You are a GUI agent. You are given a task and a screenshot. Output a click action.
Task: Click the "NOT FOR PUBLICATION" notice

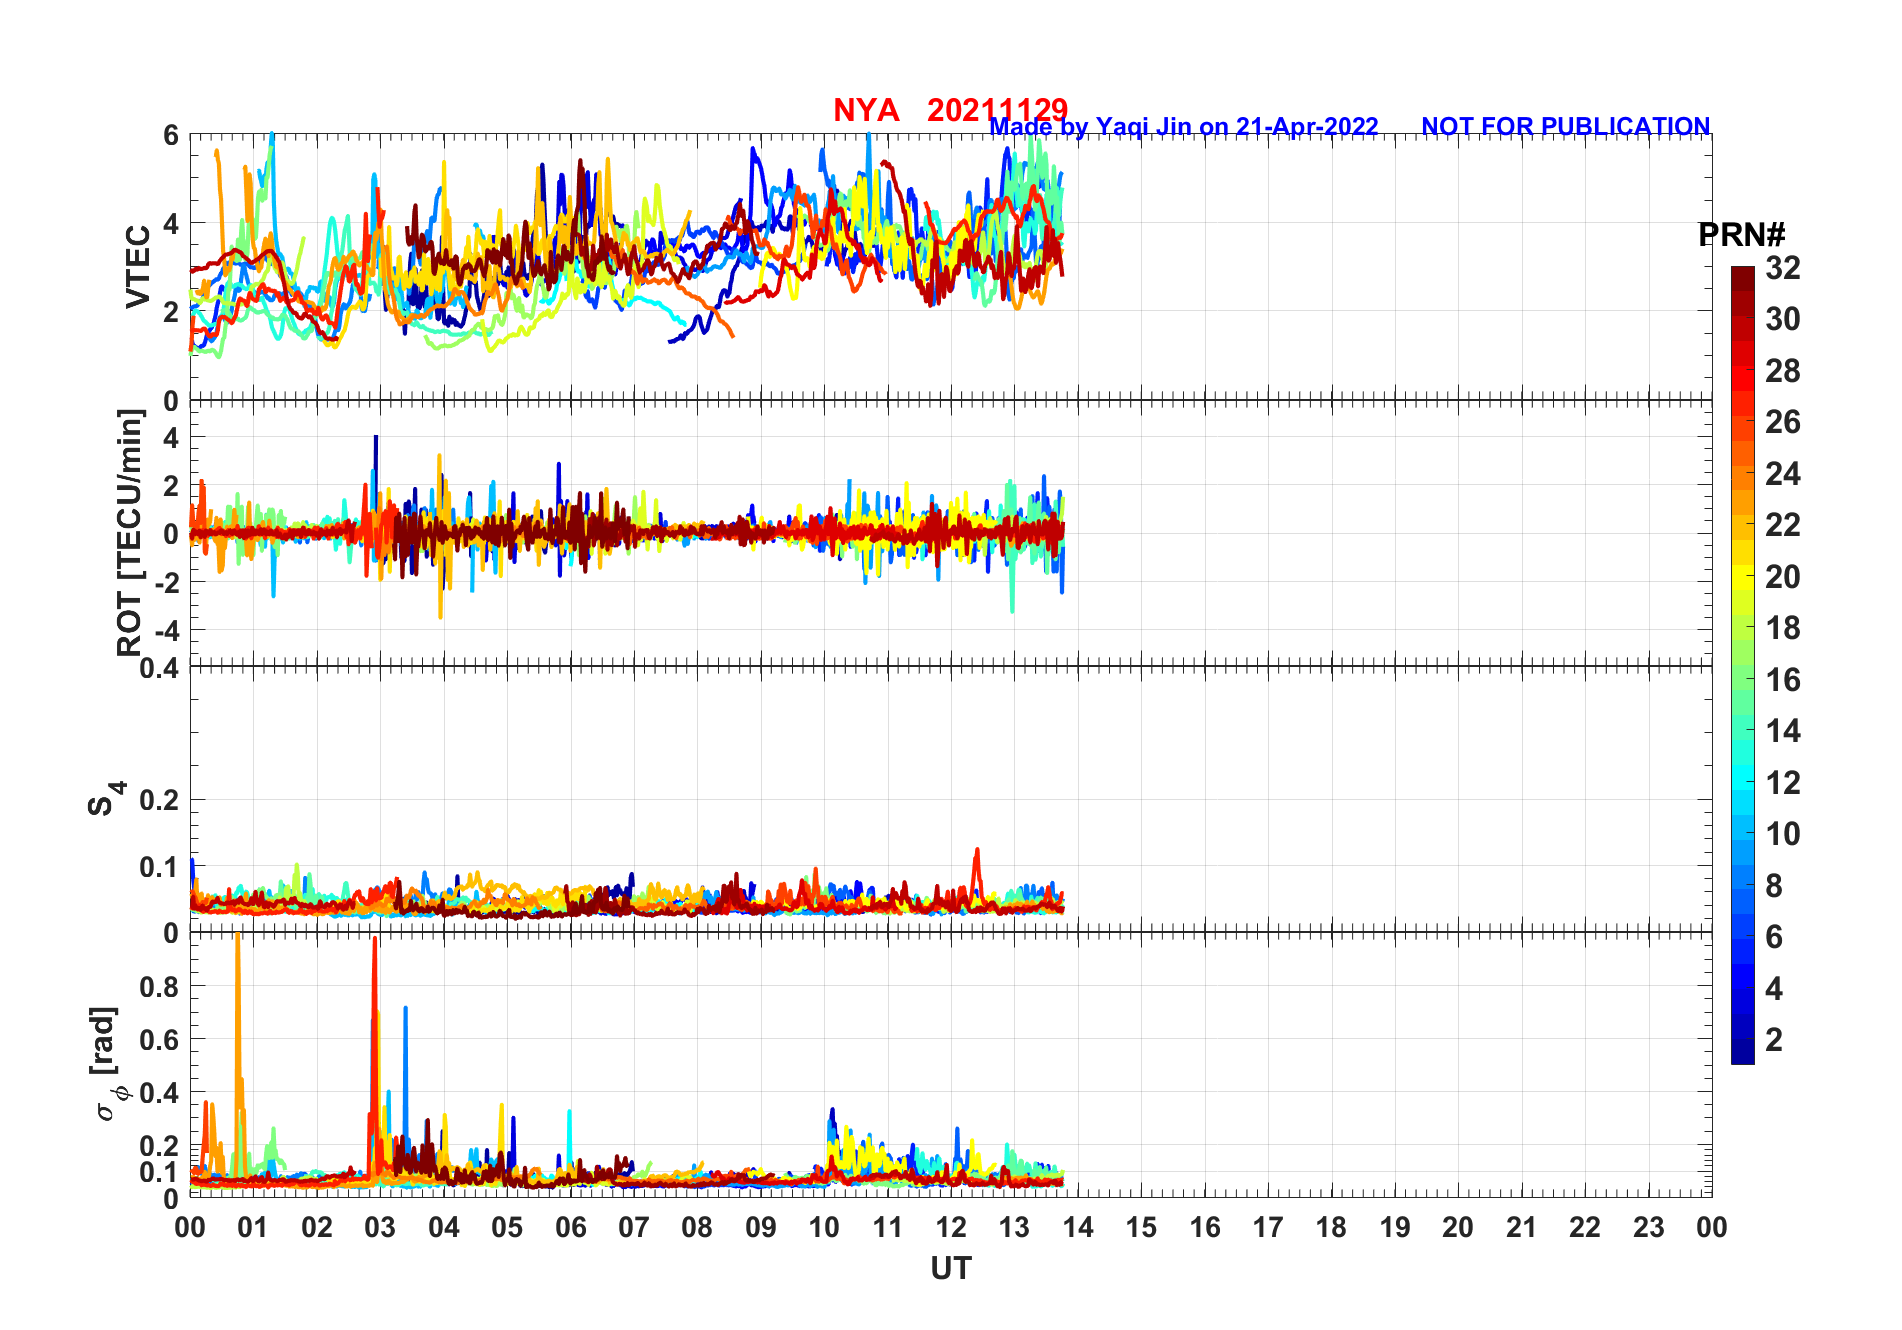click(x=1565, y=127)
